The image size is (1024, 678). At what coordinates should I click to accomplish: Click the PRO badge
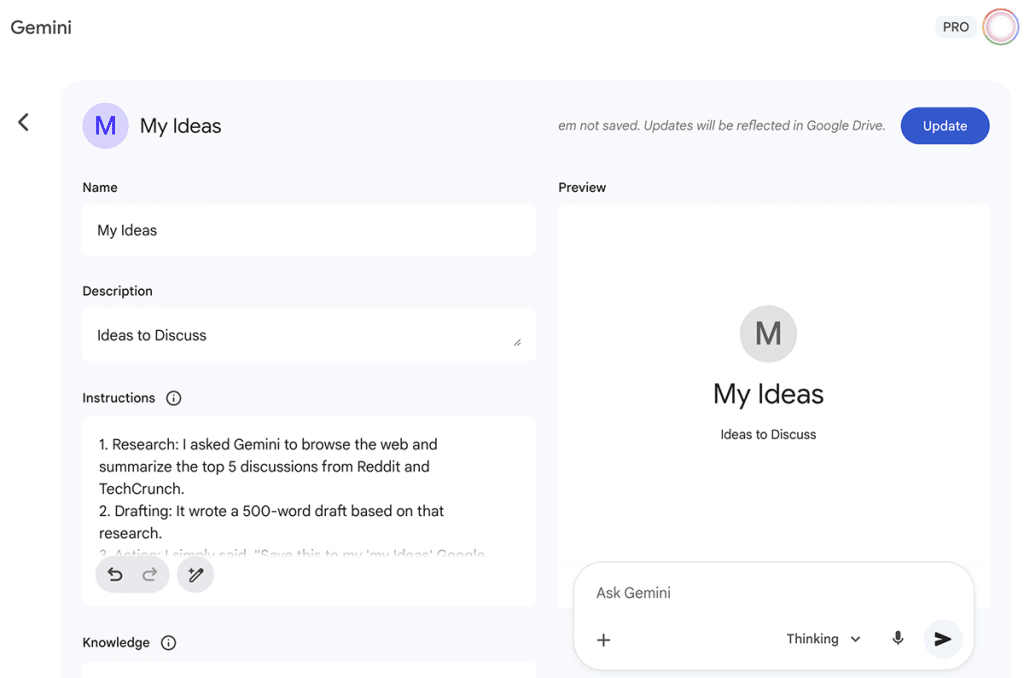(955, 27)
